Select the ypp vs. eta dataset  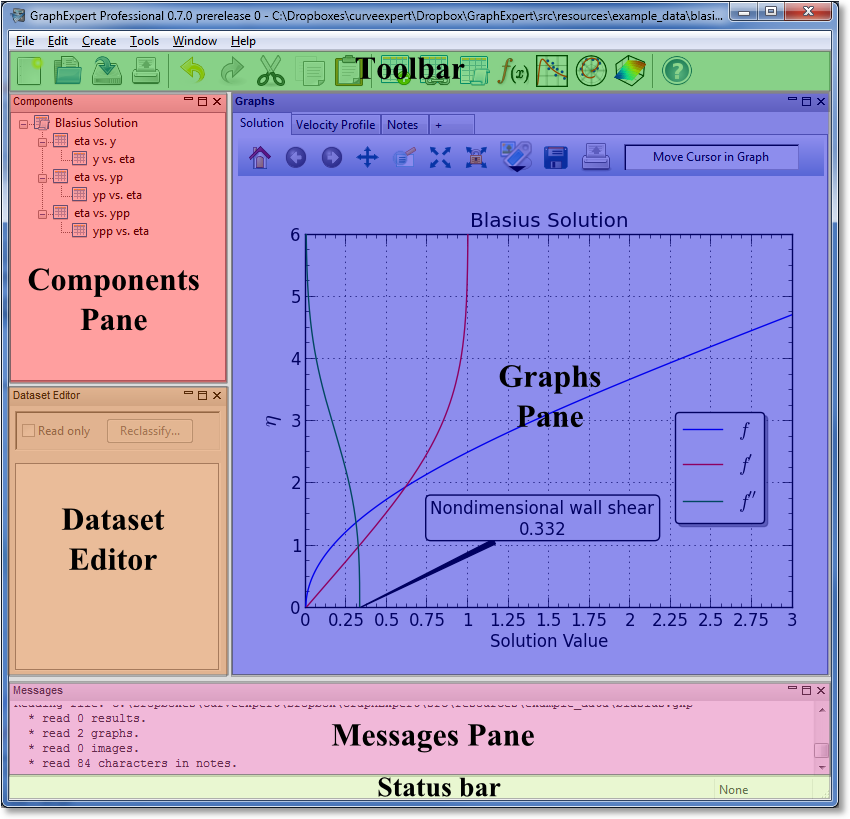(x=120, y=231)
